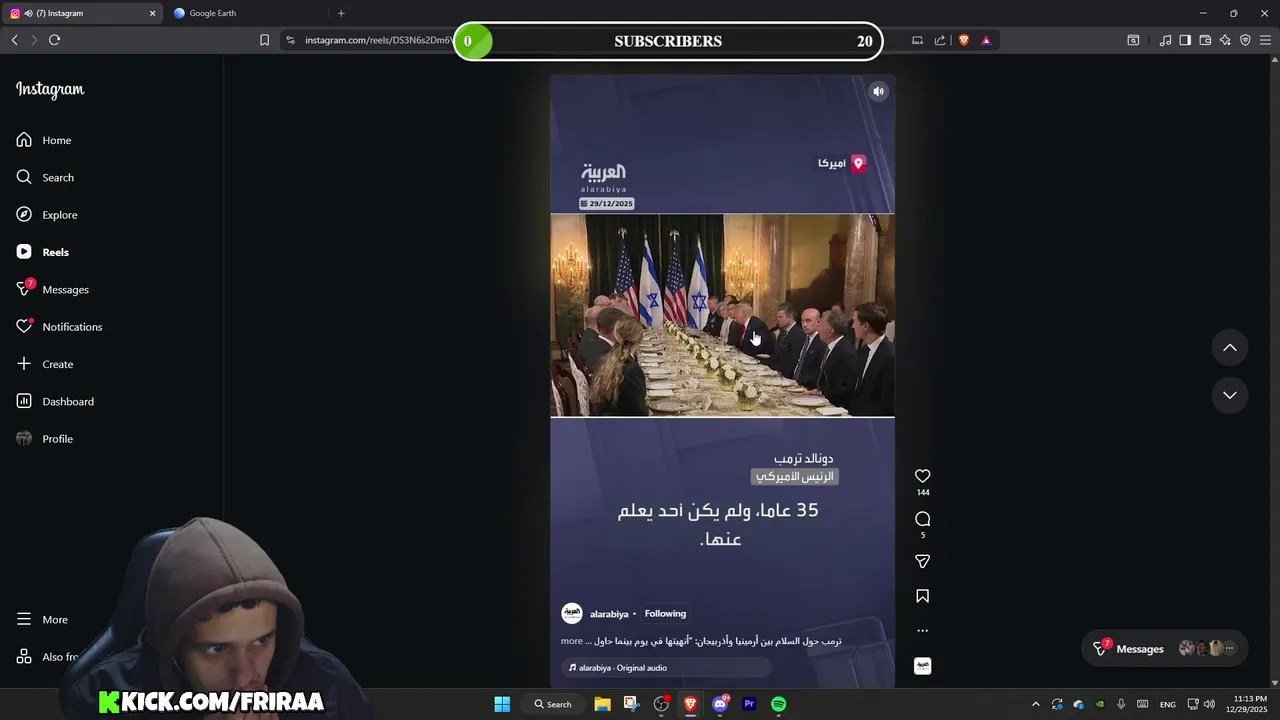
Task: Click the microphone tray icon
Action: click(x=1121, y=704)
